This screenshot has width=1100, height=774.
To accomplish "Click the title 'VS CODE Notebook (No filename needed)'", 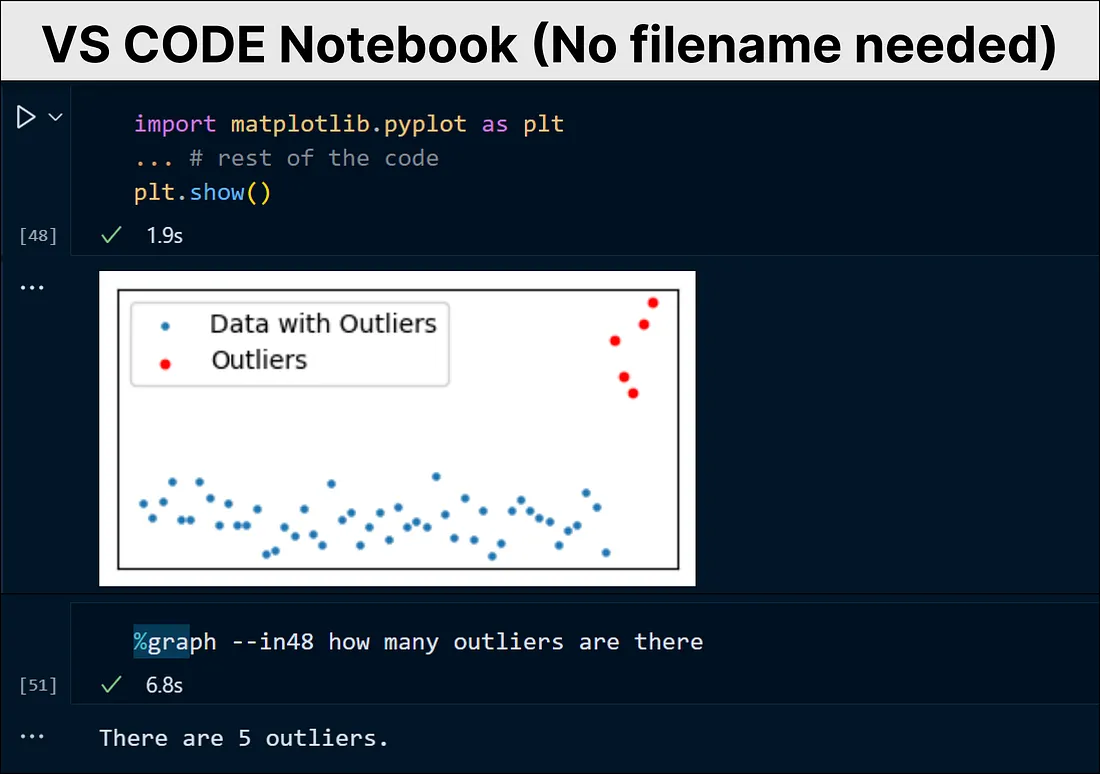I will click(549, 44).
